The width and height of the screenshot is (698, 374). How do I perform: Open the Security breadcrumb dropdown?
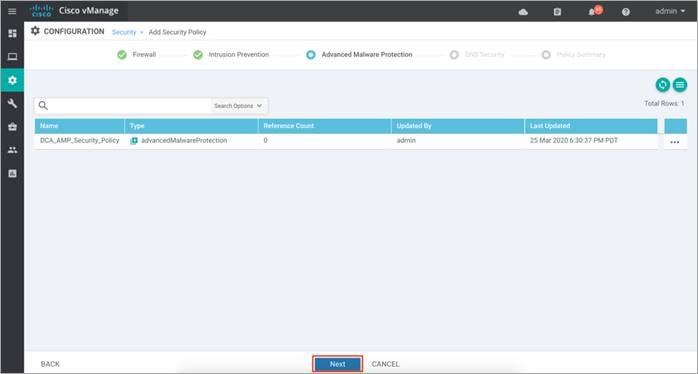click(x=128, y=32)
